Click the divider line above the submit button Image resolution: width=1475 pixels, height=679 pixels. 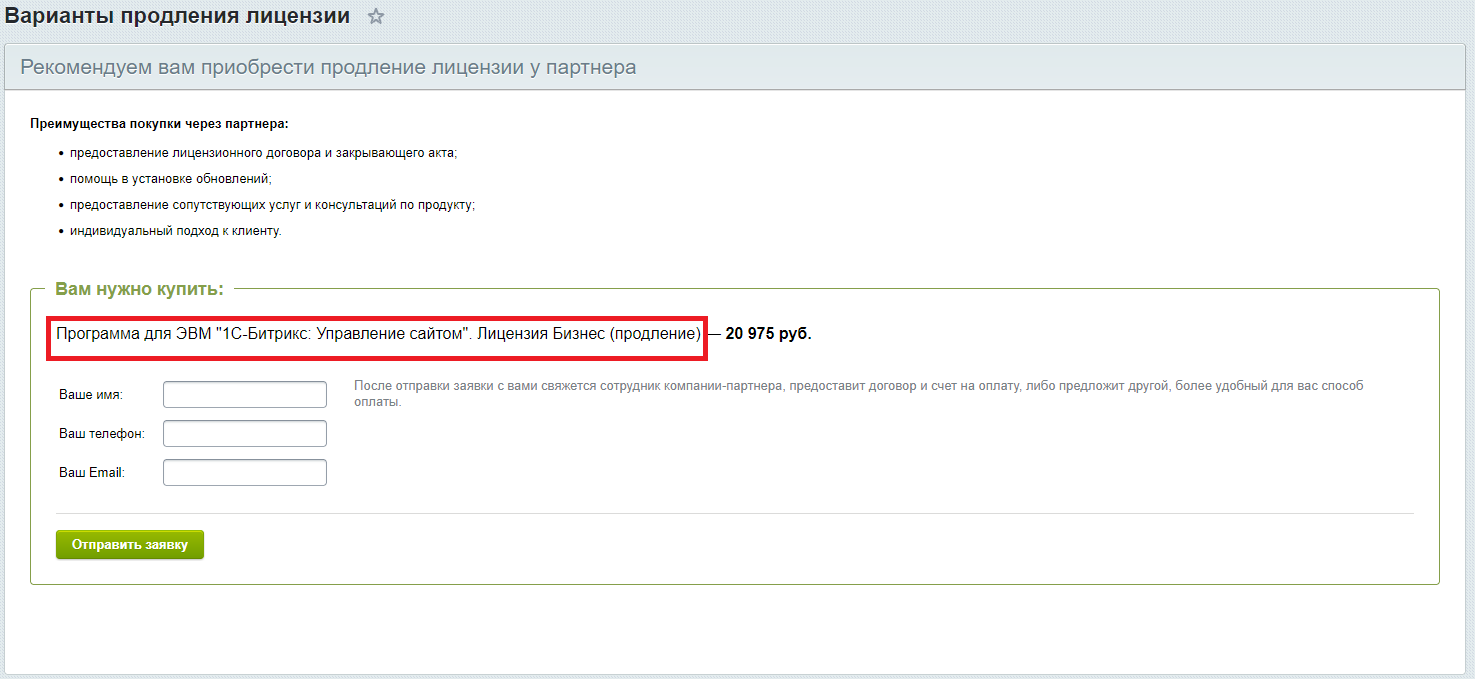[735, 513]
